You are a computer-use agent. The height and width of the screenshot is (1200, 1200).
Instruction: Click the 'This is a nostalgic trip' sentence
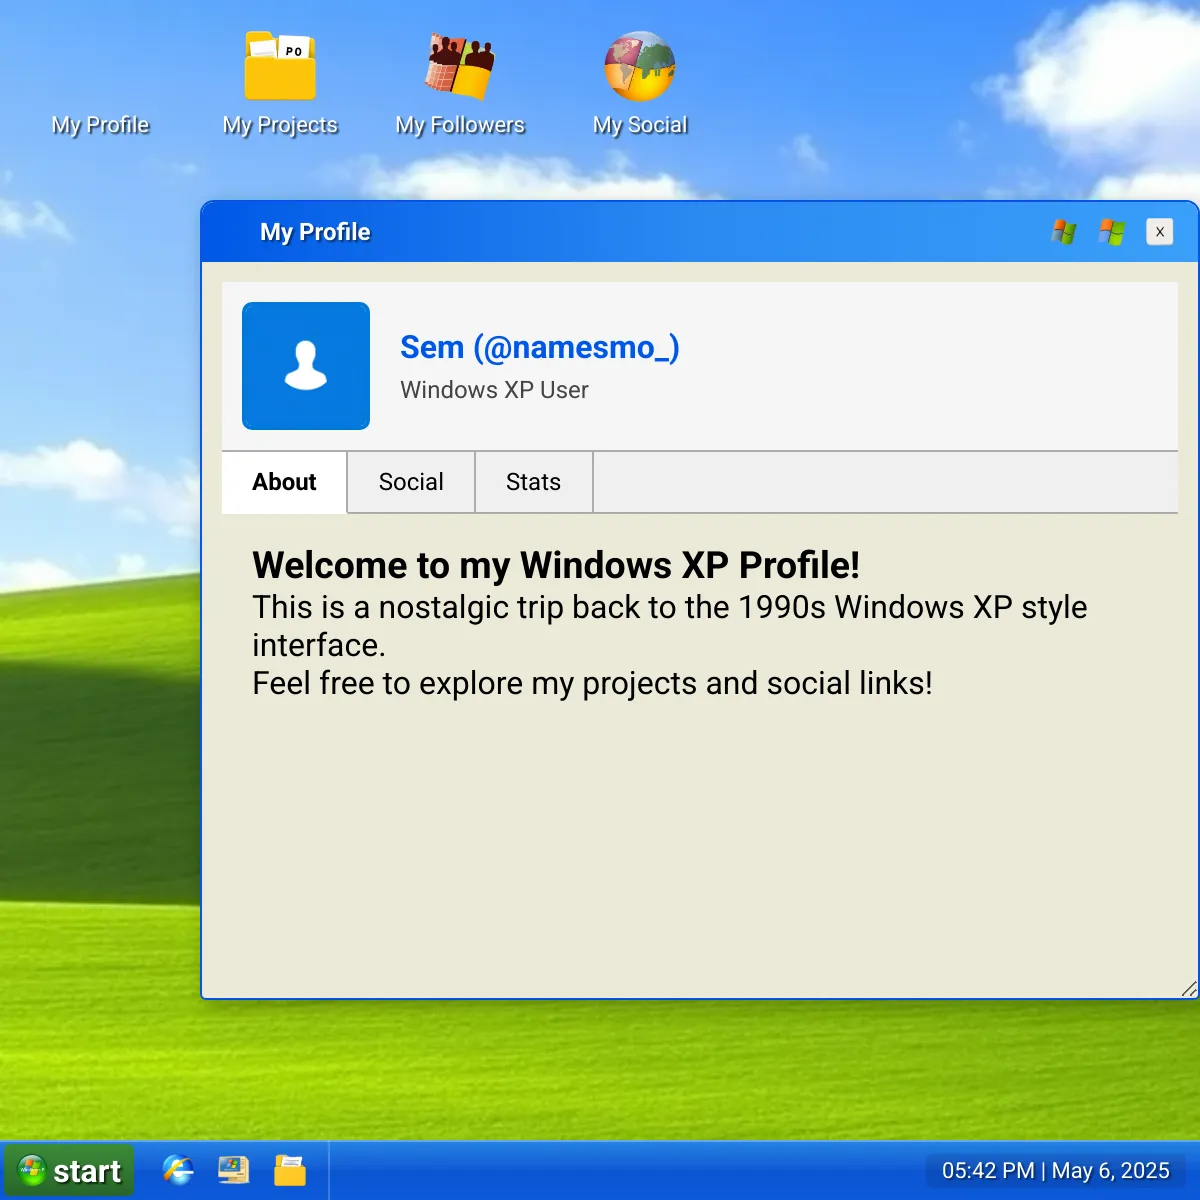[670, 626]
